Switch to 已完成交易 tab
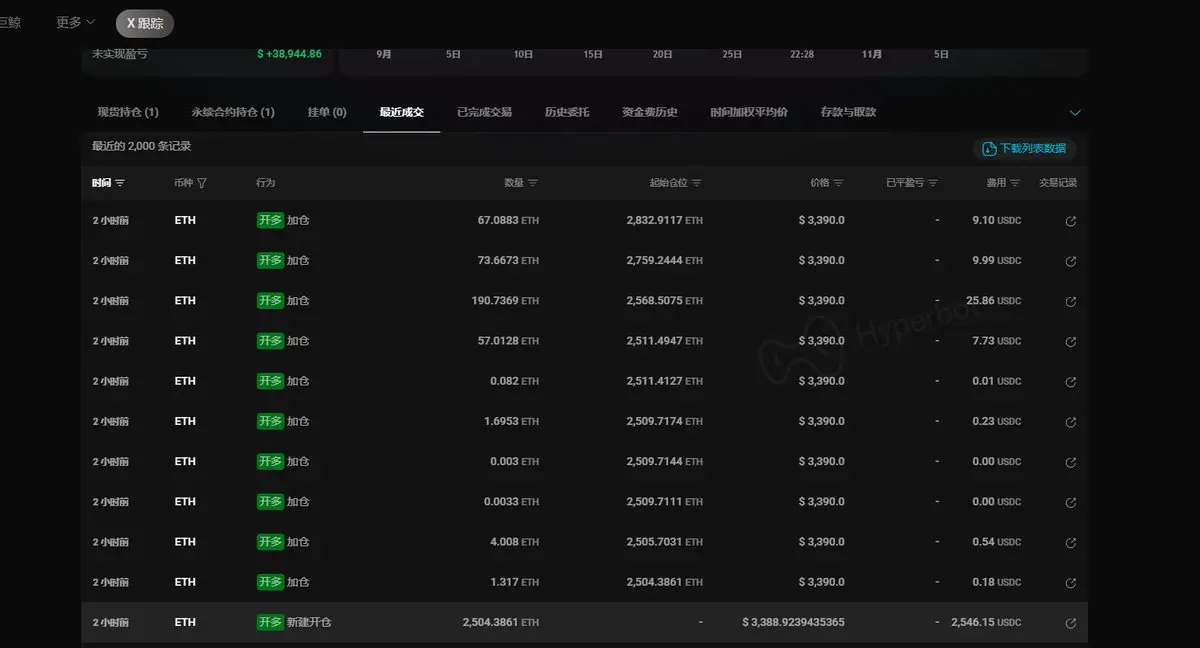This screenshot has height=648, width=1200. 485,112
